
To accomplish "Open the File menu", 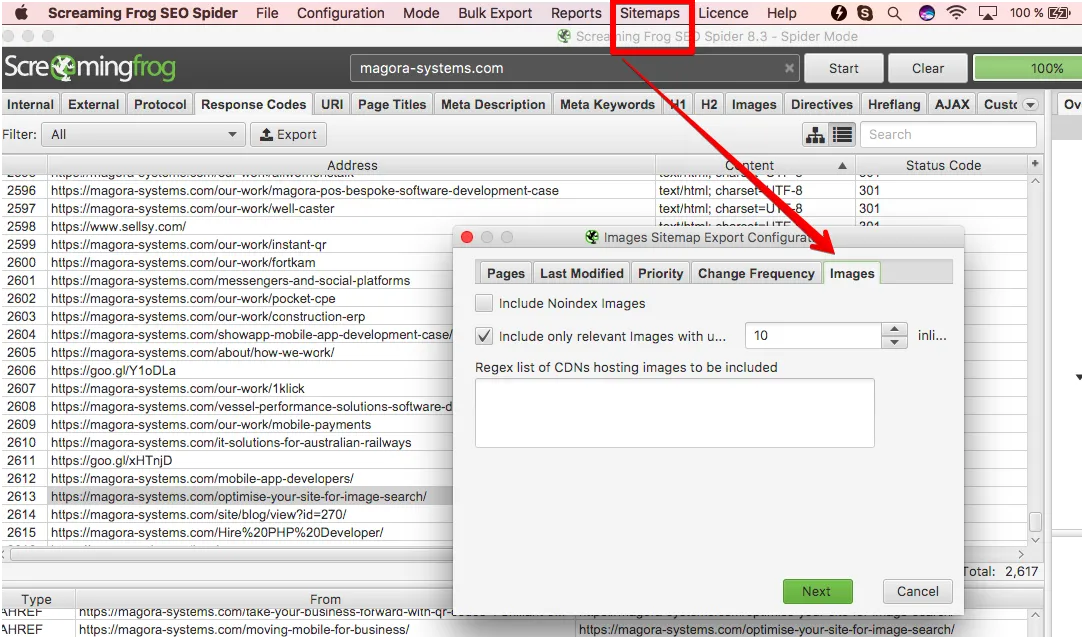I will click(x=267, y=13).
